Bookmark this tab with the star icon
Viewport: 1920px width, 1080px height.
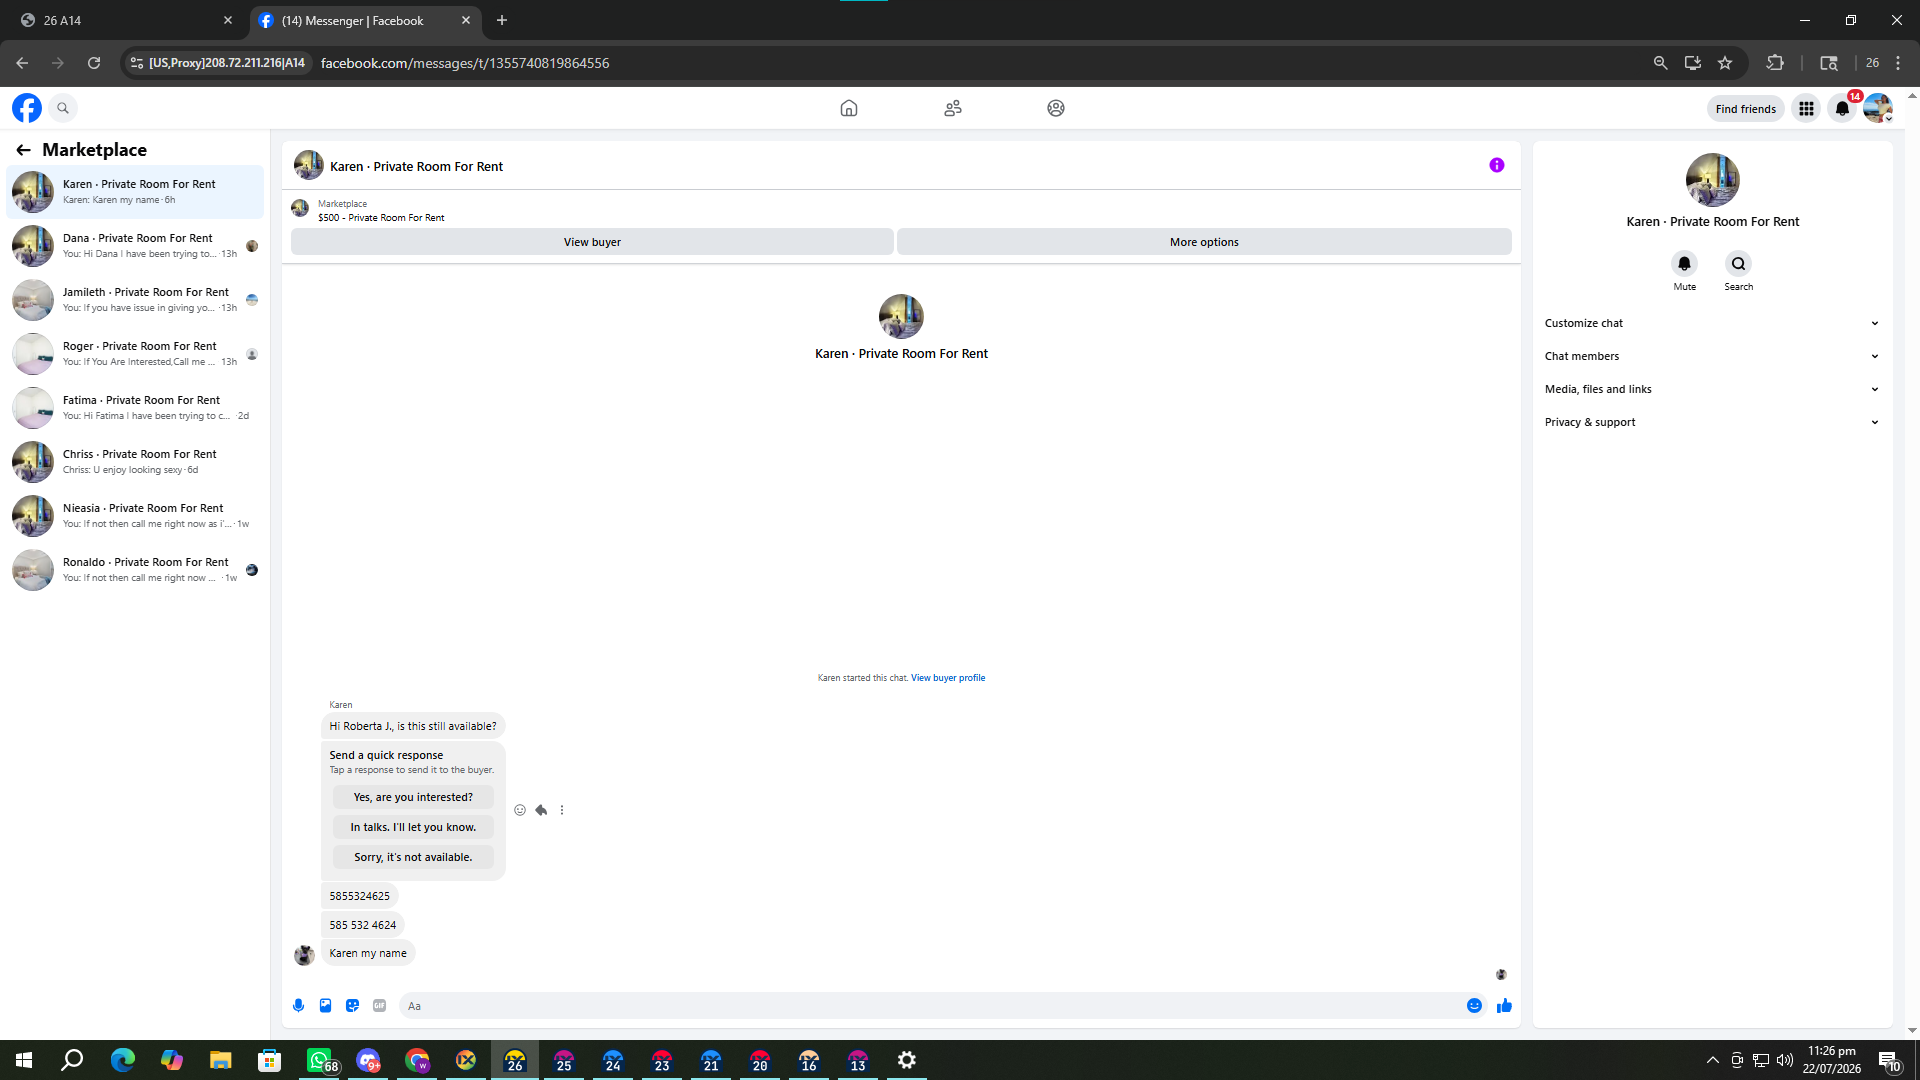1725,63
